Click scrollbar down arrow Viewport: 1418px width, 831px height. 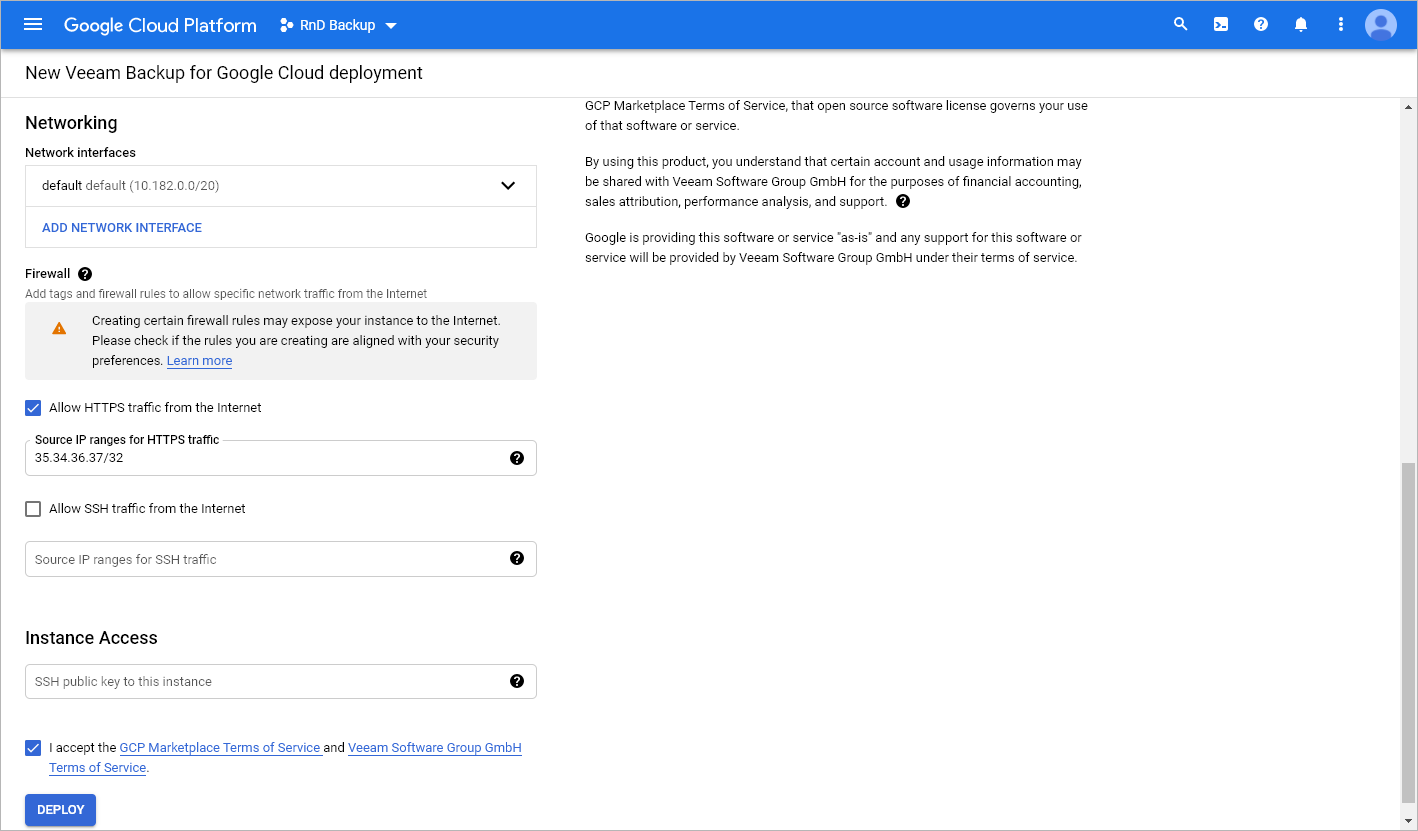pyautogui.click(x=1408, y=821)
